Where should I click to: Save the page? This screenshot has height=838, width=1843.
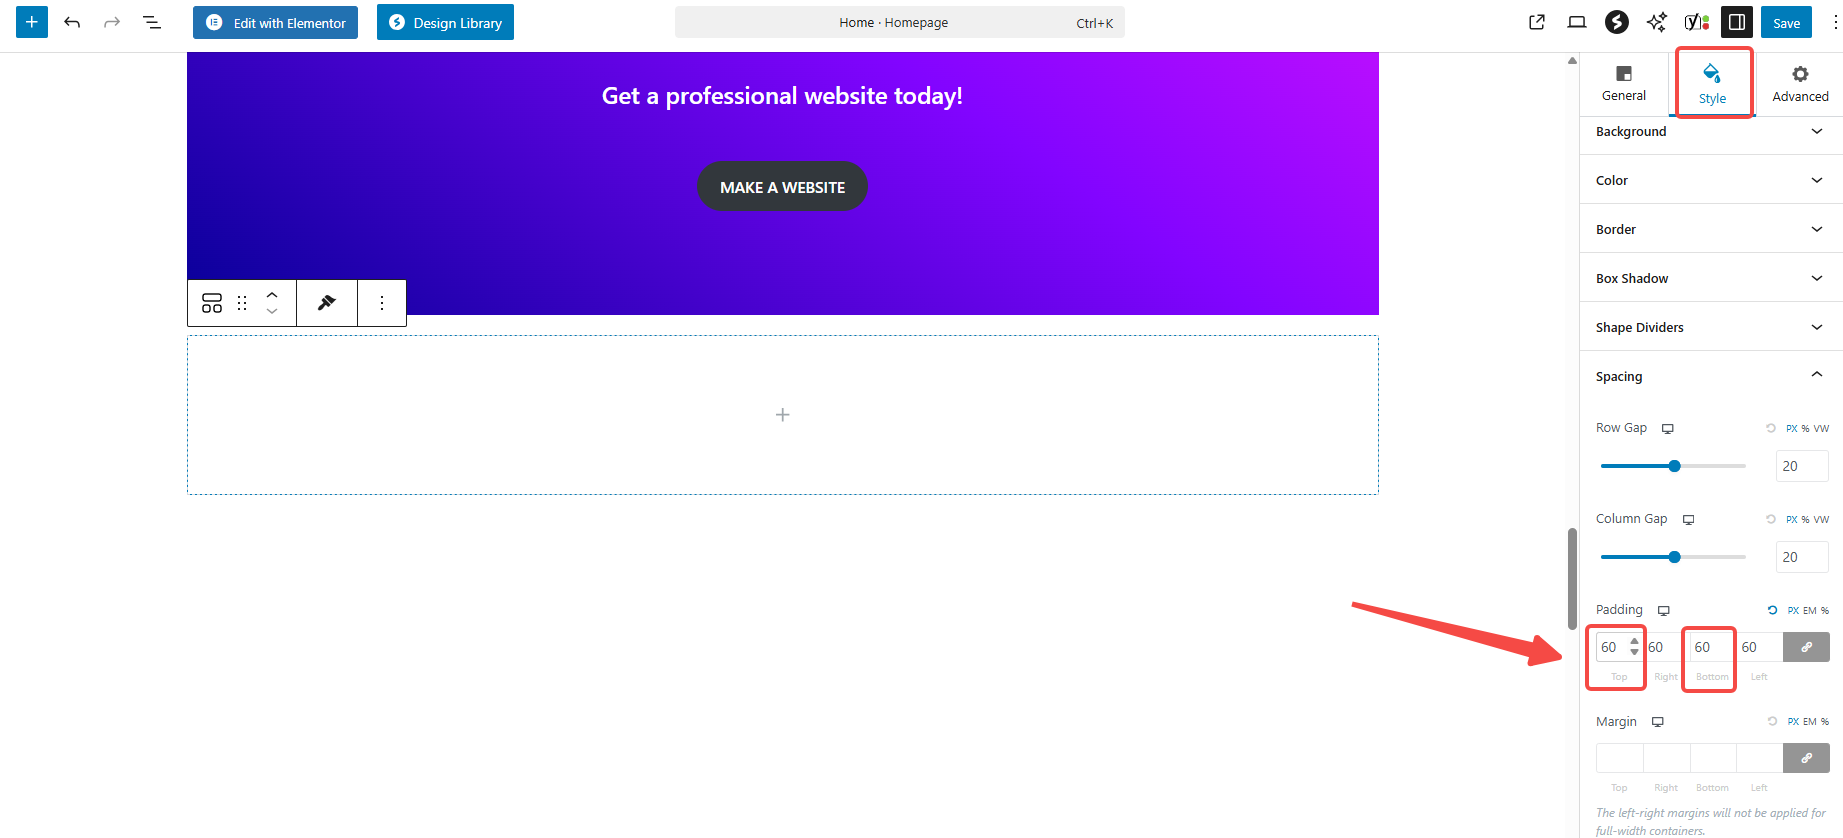click(1786, 22)
